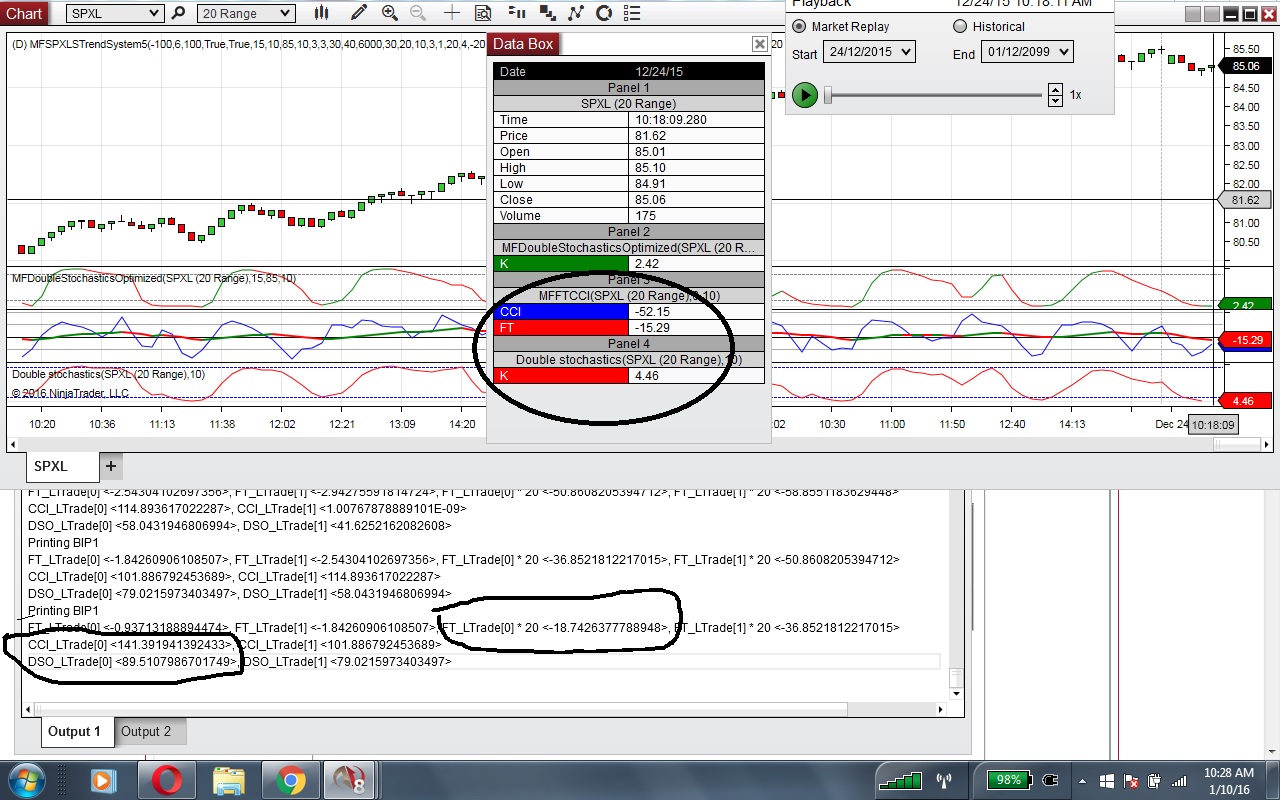Increase playback speed with up stepper
Screen dimensions: 1280x800
coord(1055,90)
